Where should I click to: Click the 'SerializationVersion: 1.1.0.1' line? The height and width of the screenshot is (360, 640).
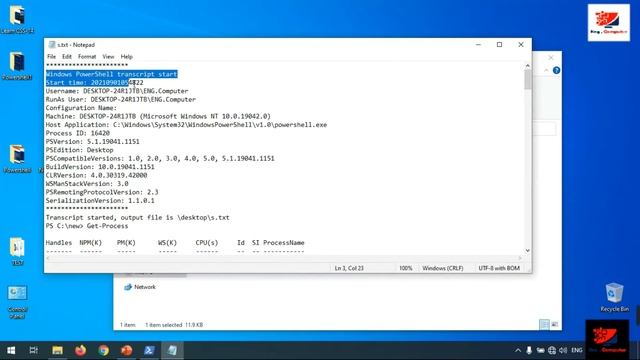tap(100, 201)
